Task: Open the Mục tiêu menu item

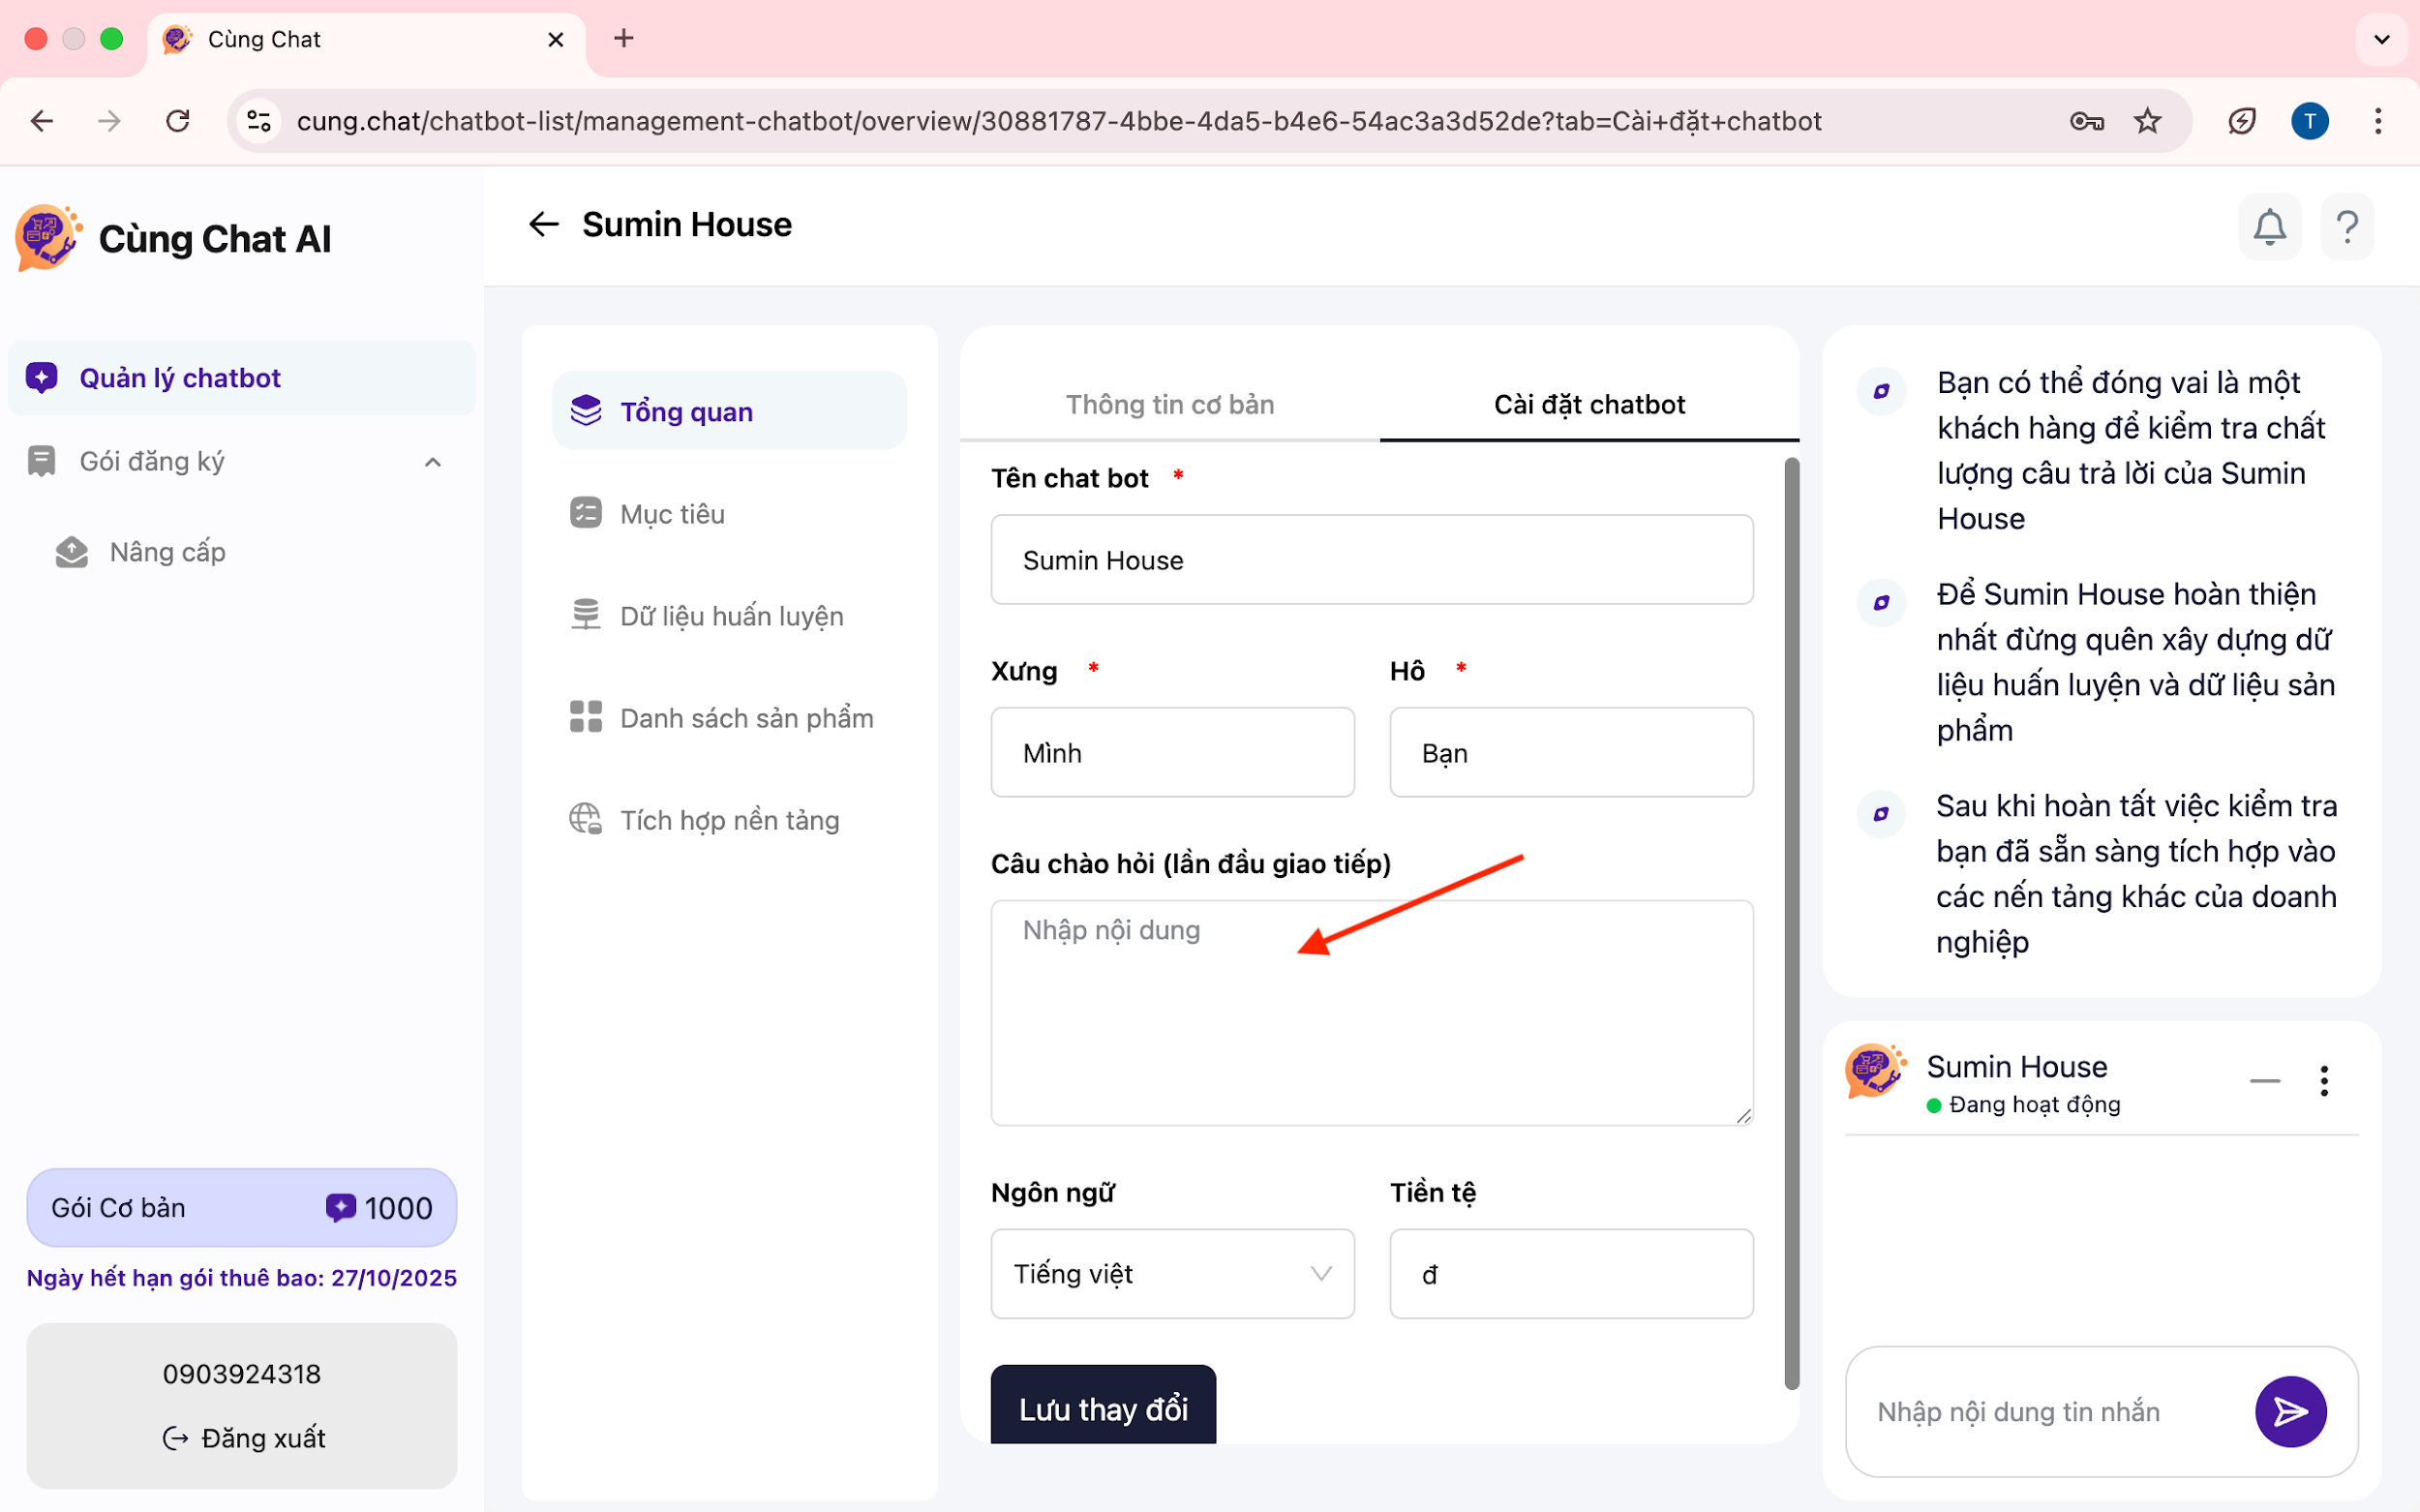Action: point(672,514)
